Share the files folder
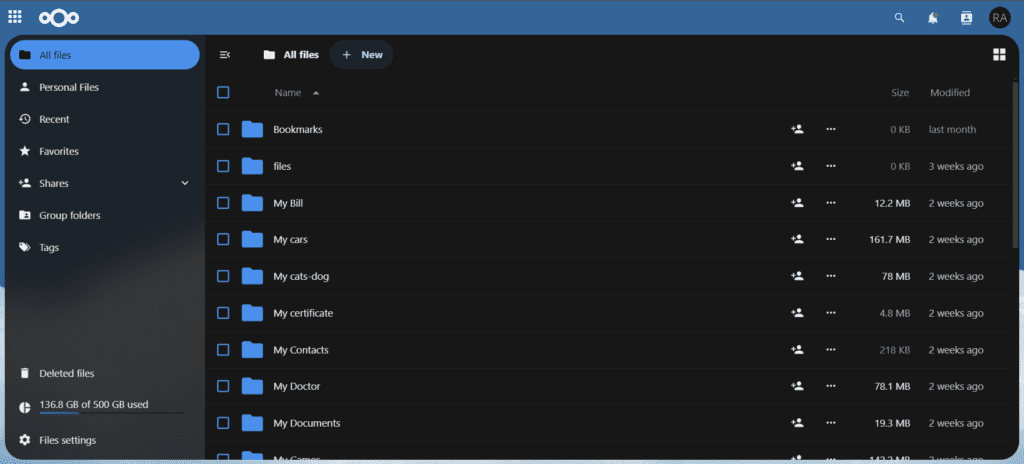 (x=797, y=166)
